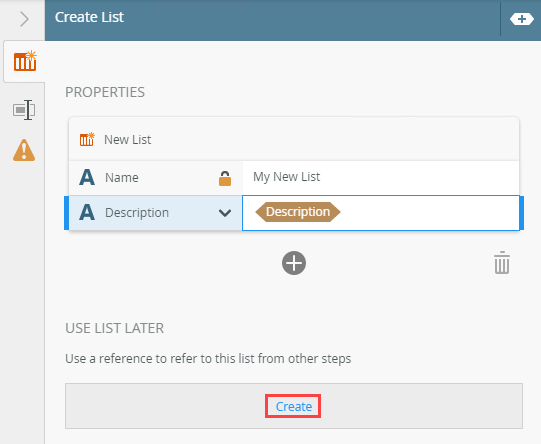Viewport: 541px width, 444px height.
Task: Open the warning errors tab icon
Action: pos(24,150)
